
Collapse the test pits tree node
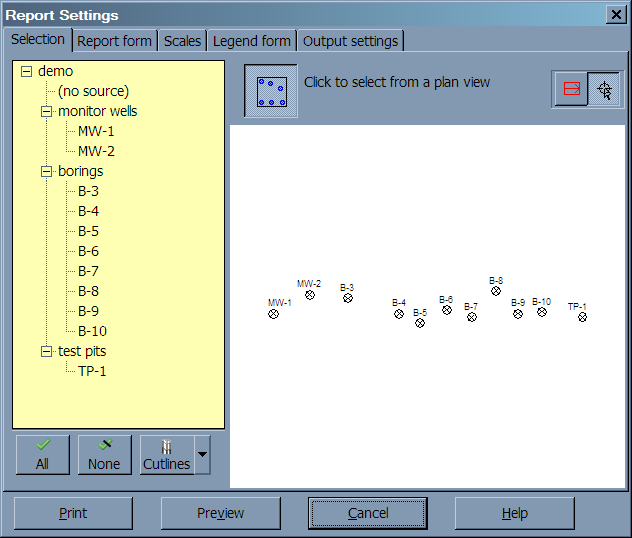pyautogui.click(x=46, y=351)
